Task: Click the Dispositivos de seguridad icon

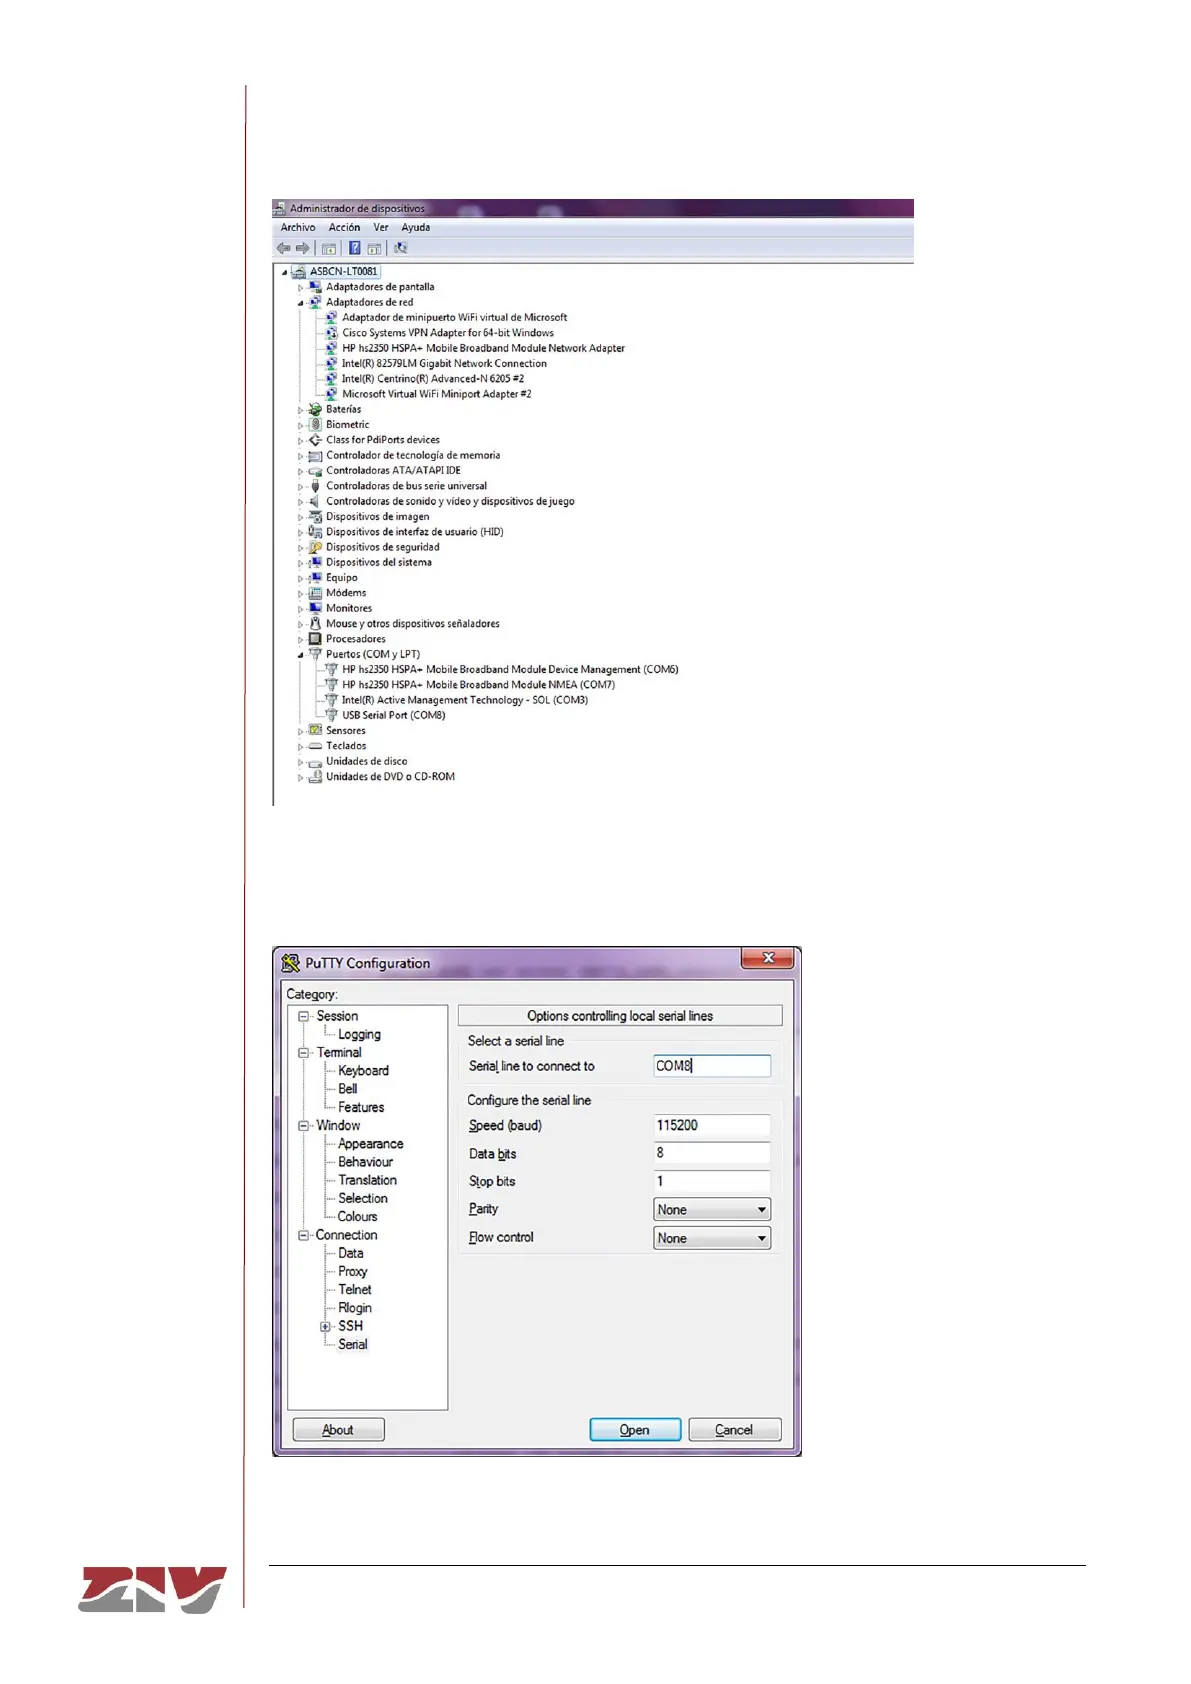Action: tap(315, 547)
